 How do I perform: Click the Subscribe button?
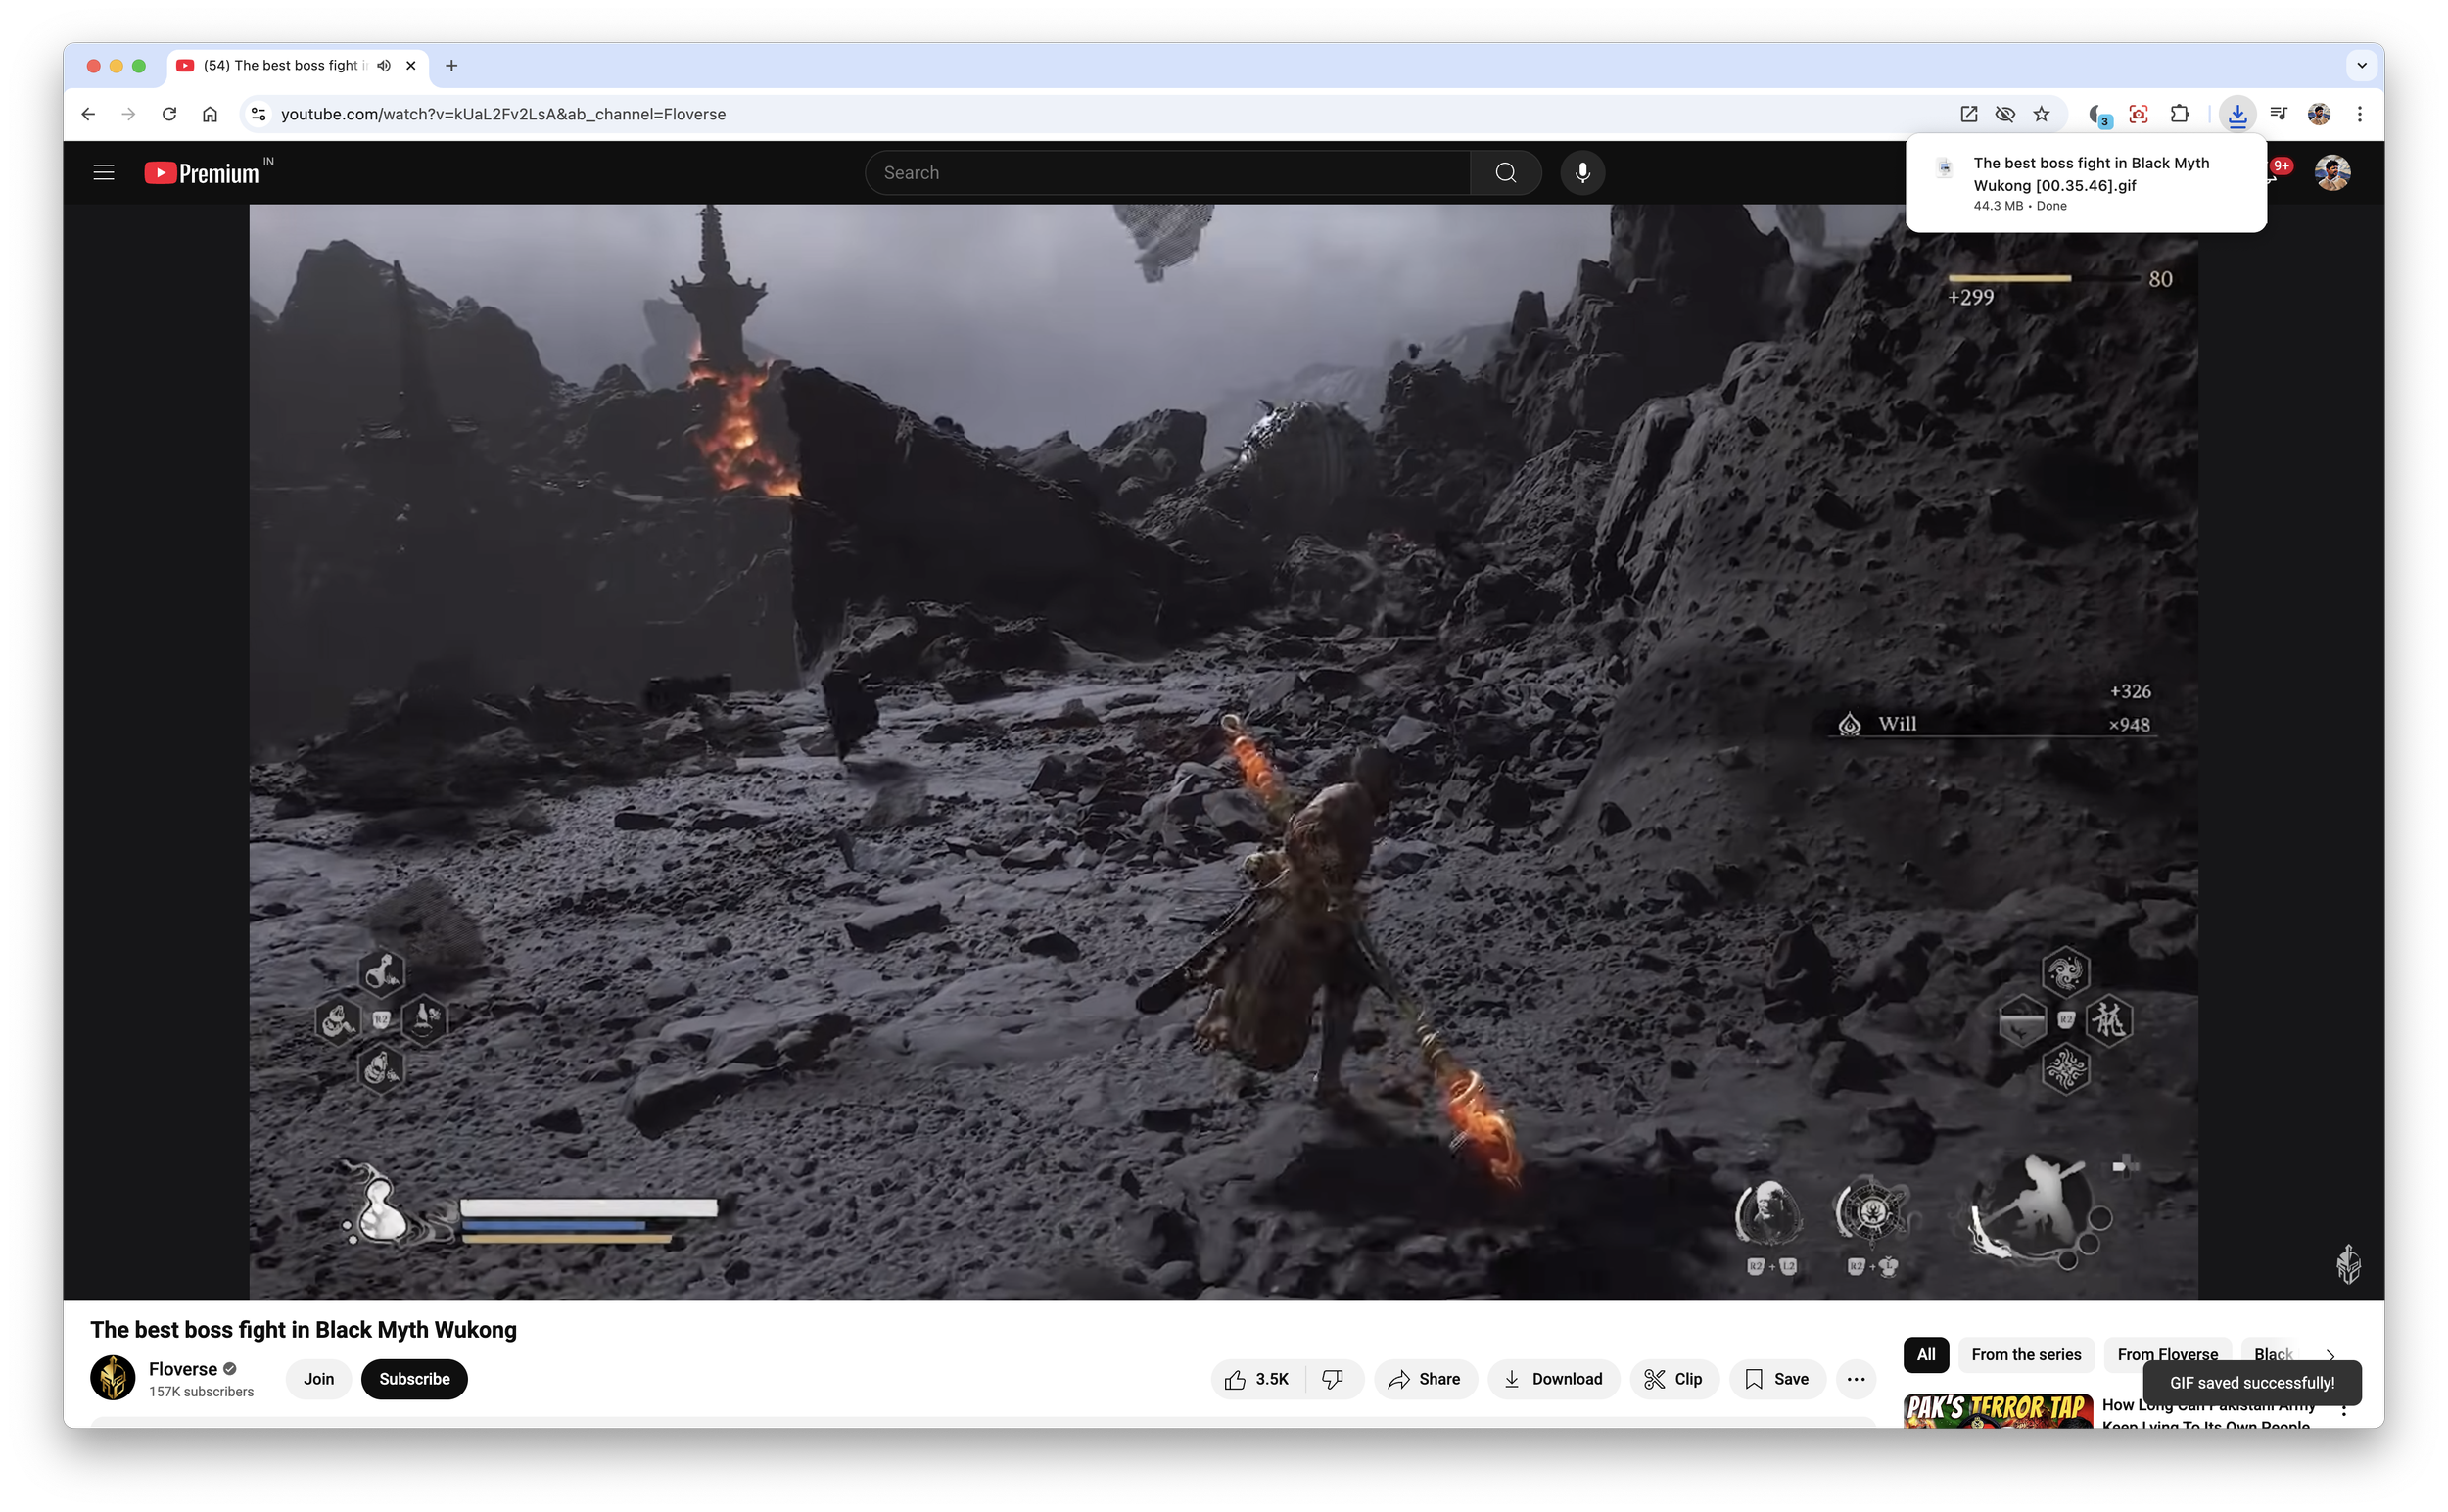[414, 1379]
